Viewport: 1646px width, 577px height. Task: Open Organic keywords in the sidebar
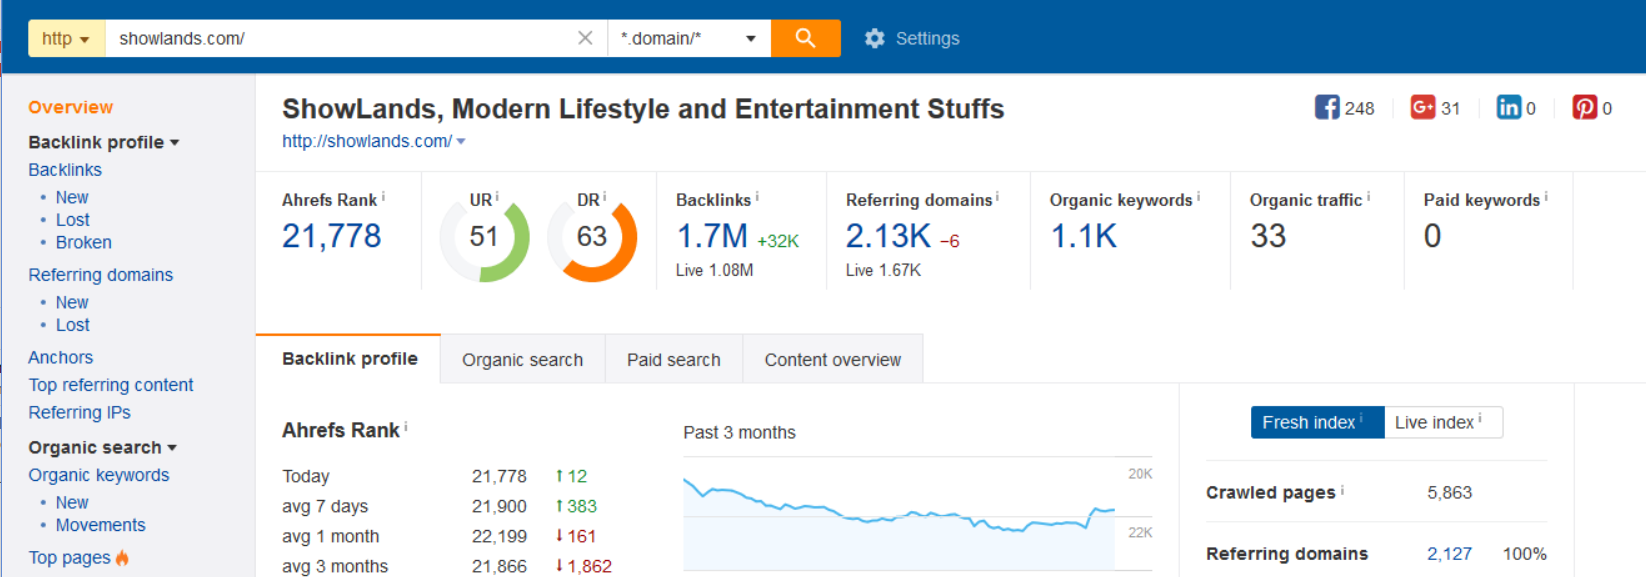tap(99, 475)
